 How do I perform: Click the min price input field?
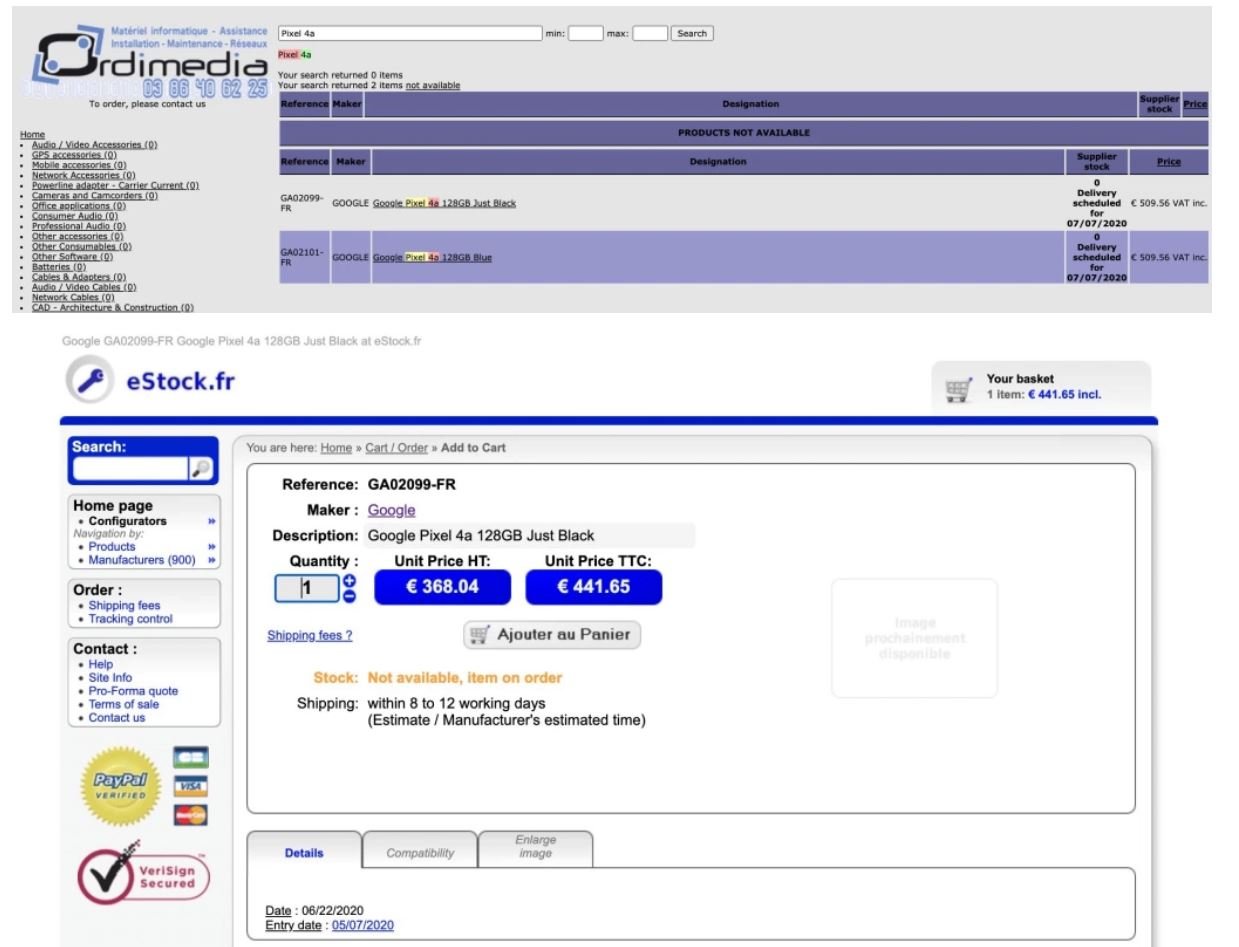click(x=585, y=33)
